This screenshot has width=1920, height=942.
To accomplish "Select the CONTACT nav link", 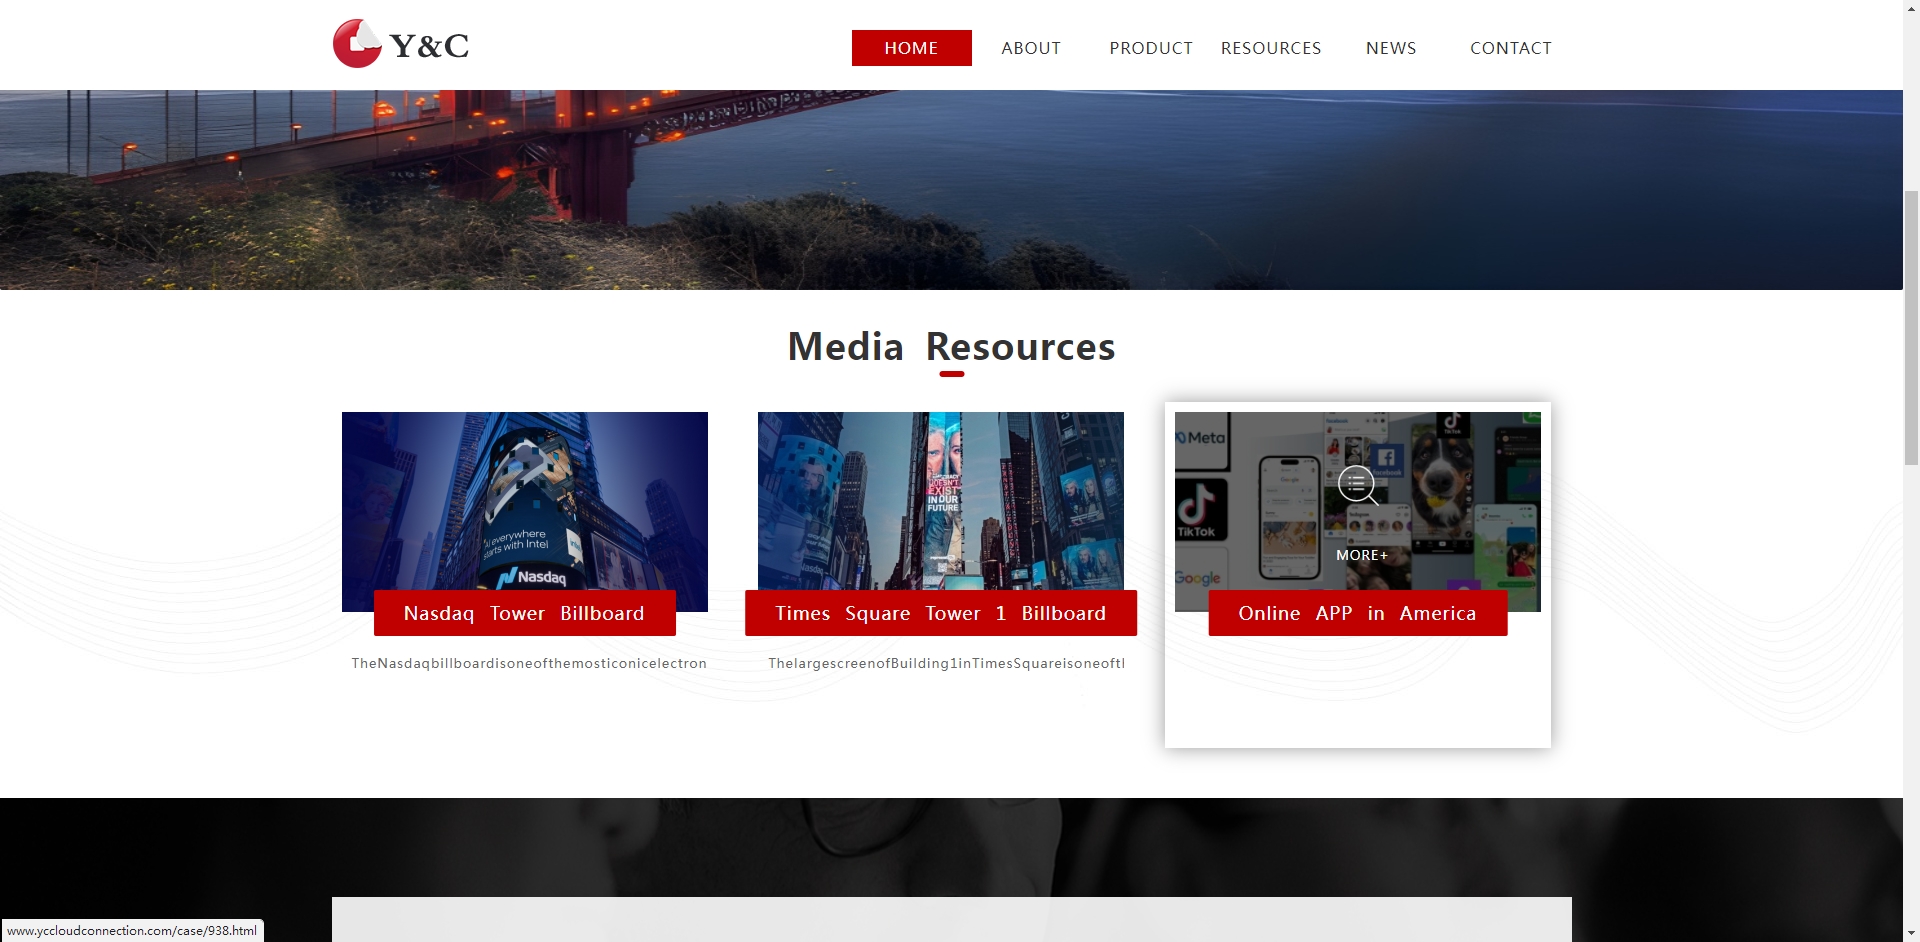I will coord(1510,48).
